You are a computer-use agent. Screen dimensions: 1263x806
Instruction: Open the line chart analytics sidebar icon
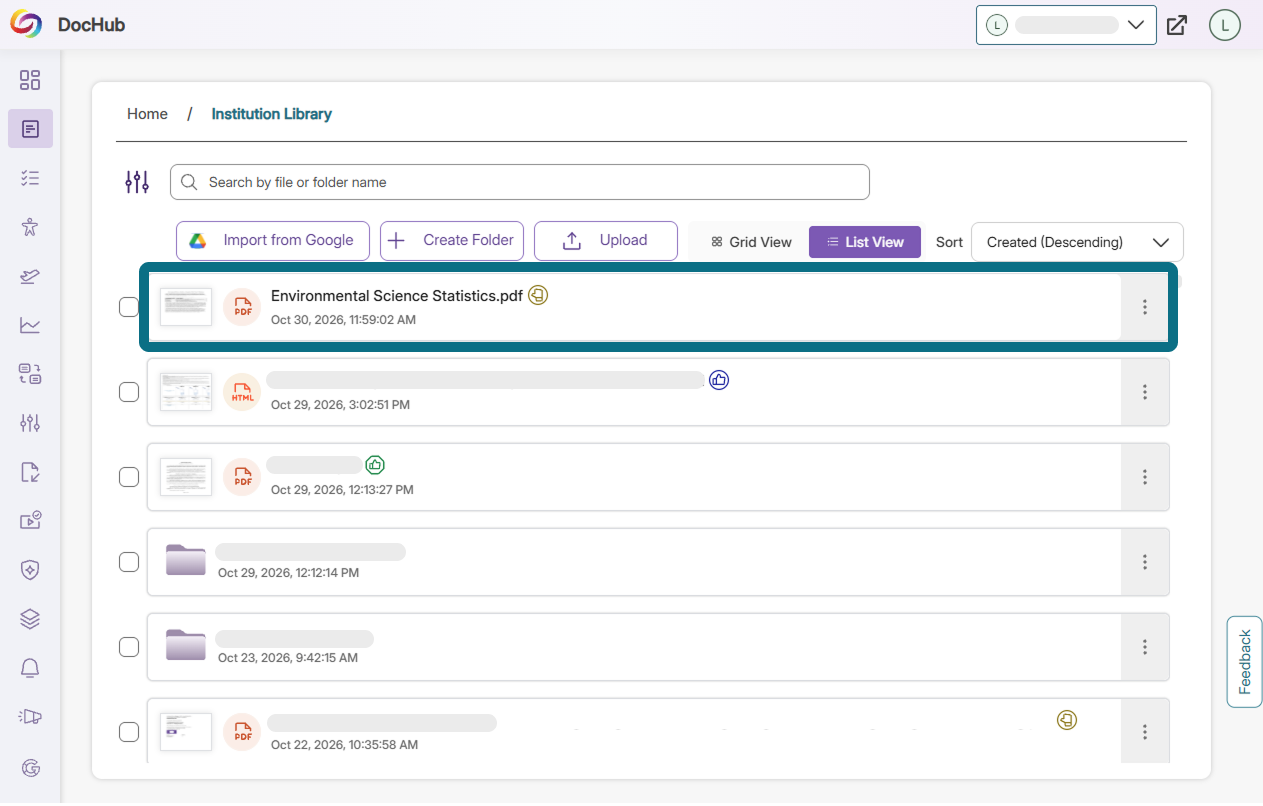point(30,325)
